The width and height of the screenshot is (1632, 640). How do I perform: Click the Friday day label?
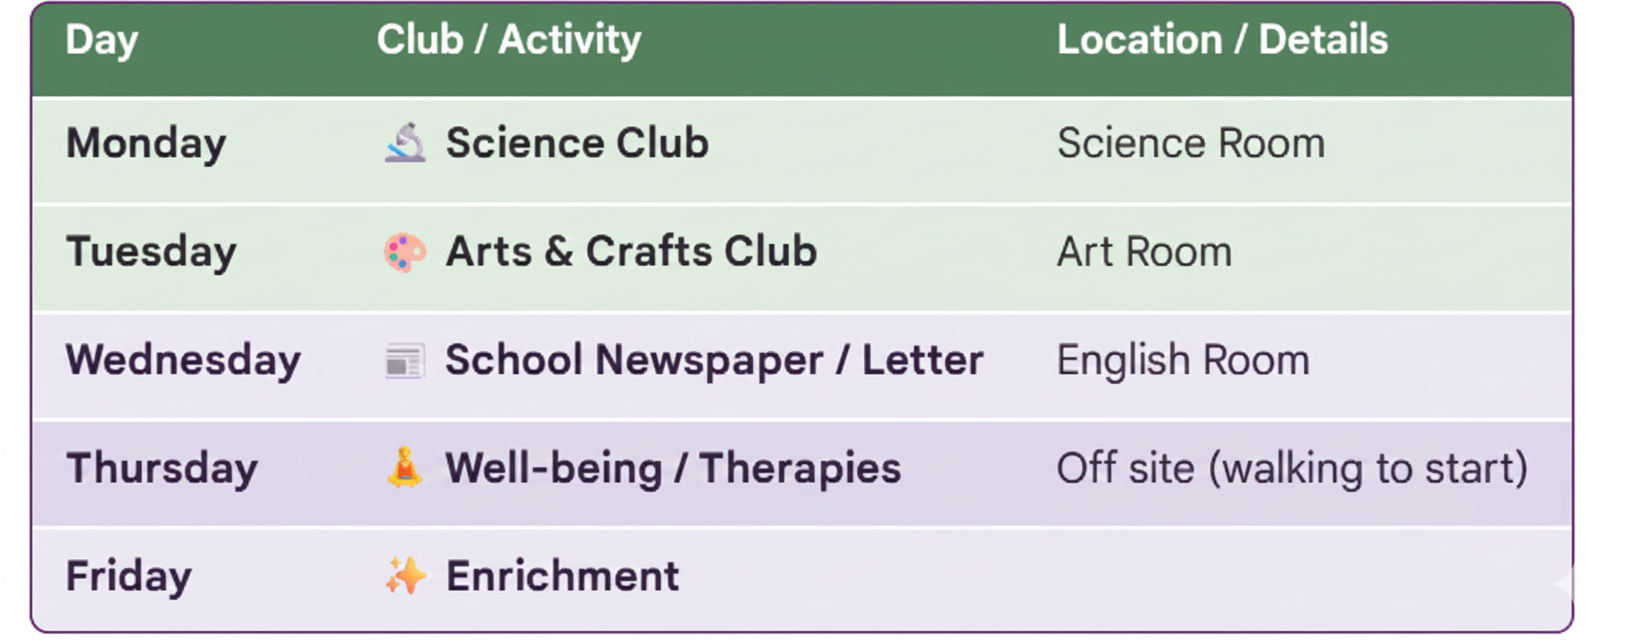coord(129,577)
